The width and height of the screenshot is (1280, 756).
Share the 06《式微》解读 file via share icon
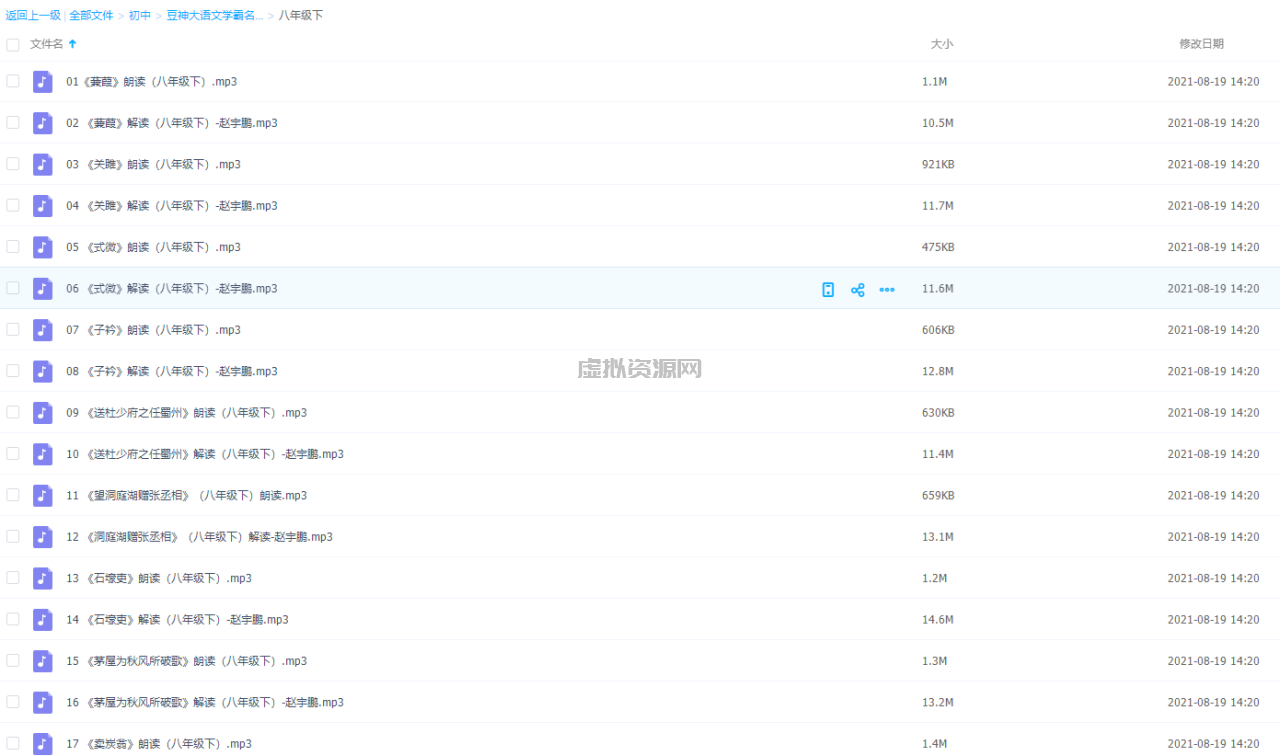(857, 290)
